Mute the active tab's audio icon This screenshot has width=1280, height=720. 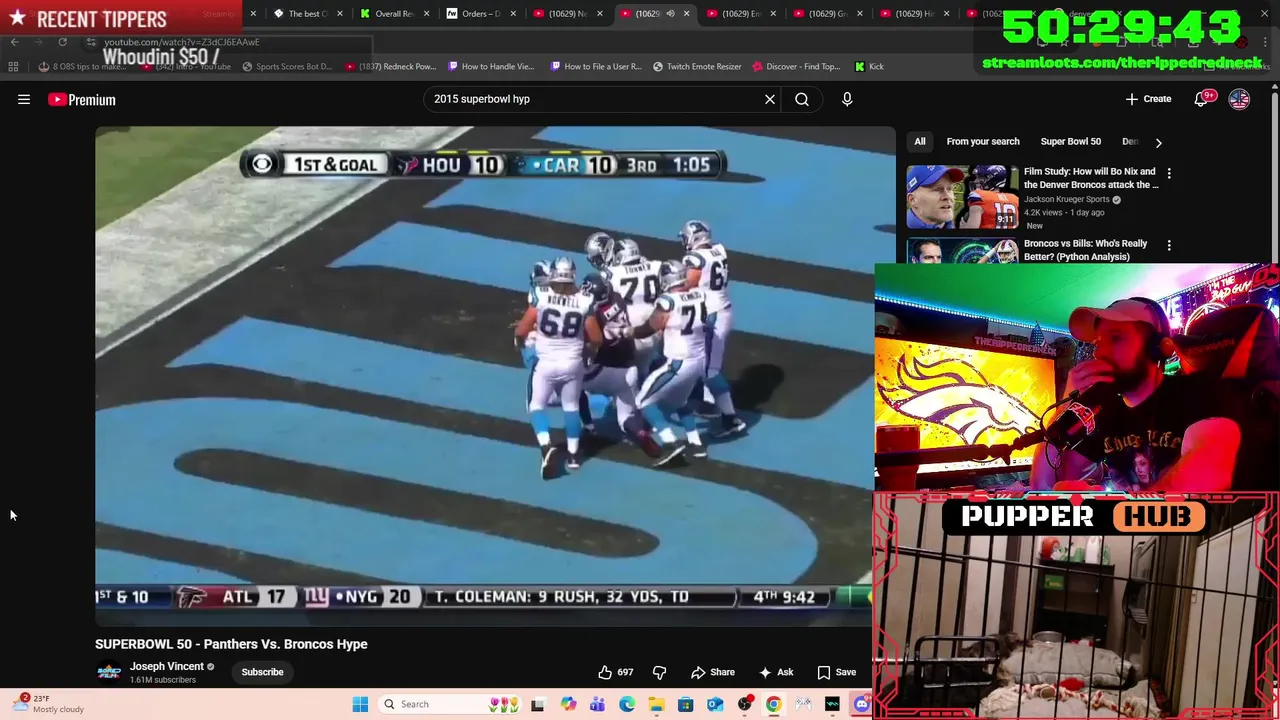670,14
